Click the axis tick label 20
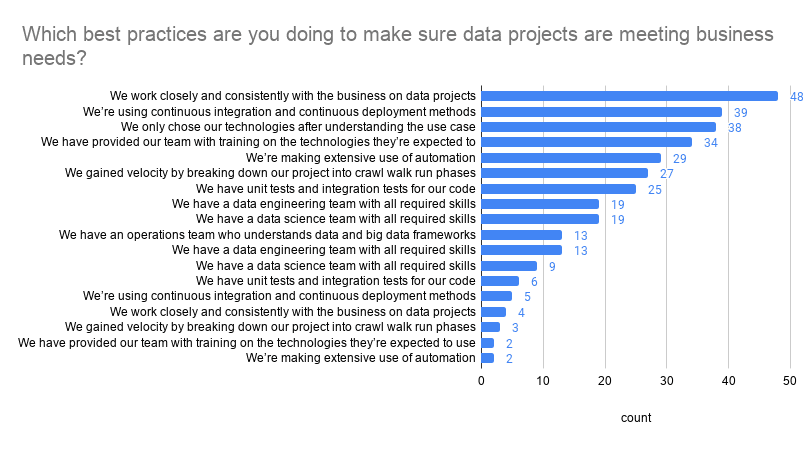809x449 pixels. point(605,381)
